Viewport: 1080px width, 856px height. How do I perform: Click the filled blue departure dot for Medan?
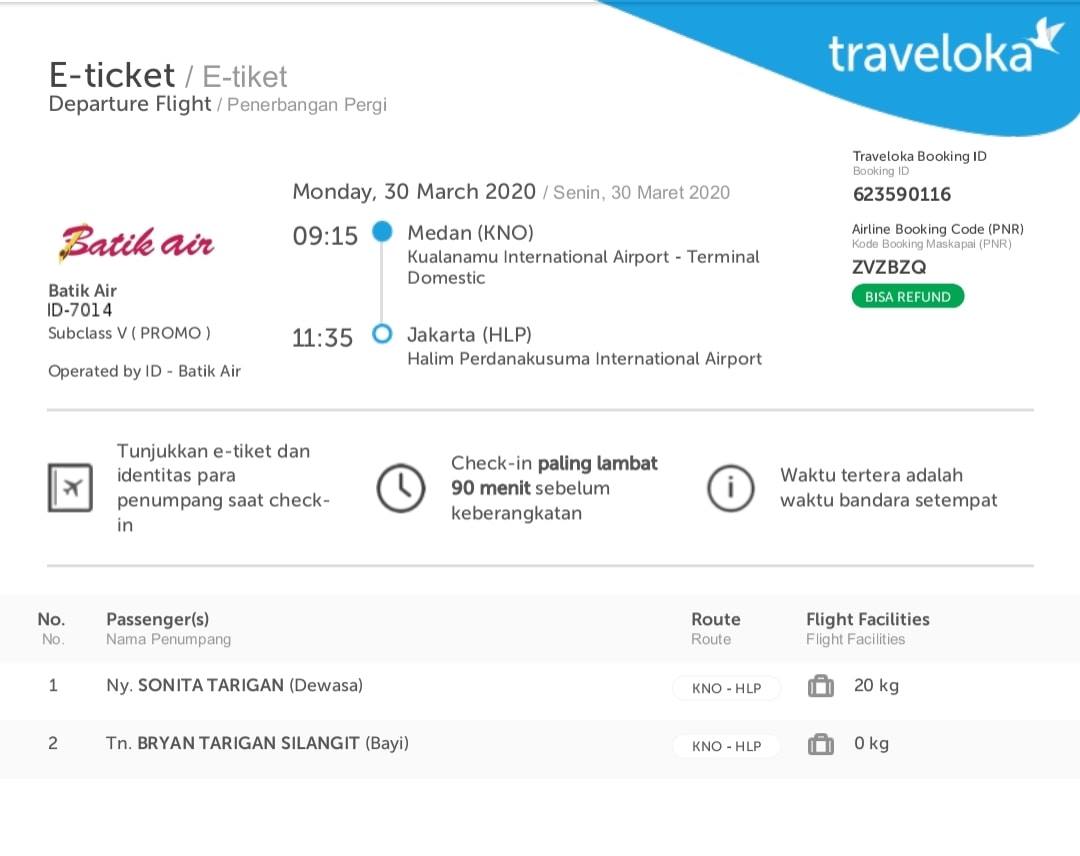pyautogui.click(x=382, y=231)
